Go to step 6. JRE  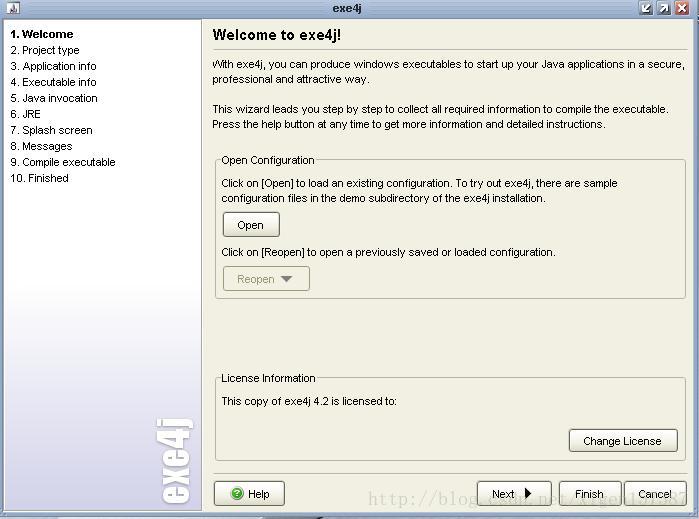(x=25, y=114)
